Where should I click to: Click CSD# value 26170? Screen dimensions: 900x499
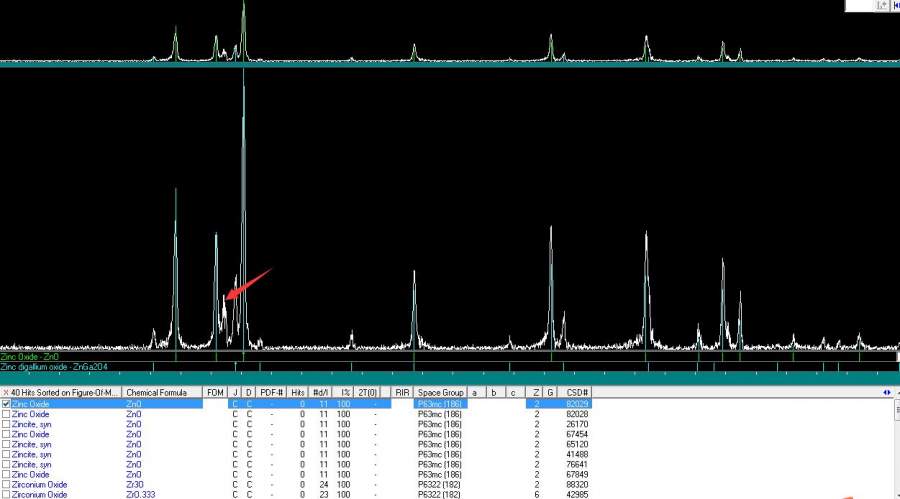pyautogui.click(x=577, y=424)
